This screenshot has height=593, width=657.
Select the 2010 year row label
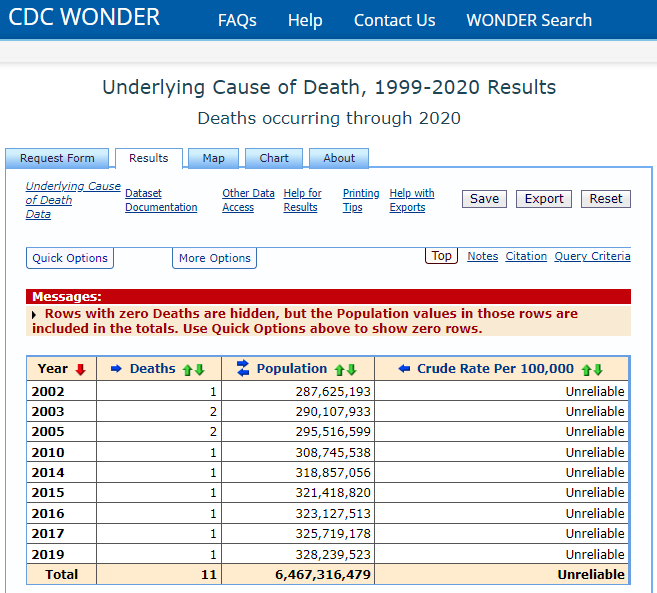[48, 453]
